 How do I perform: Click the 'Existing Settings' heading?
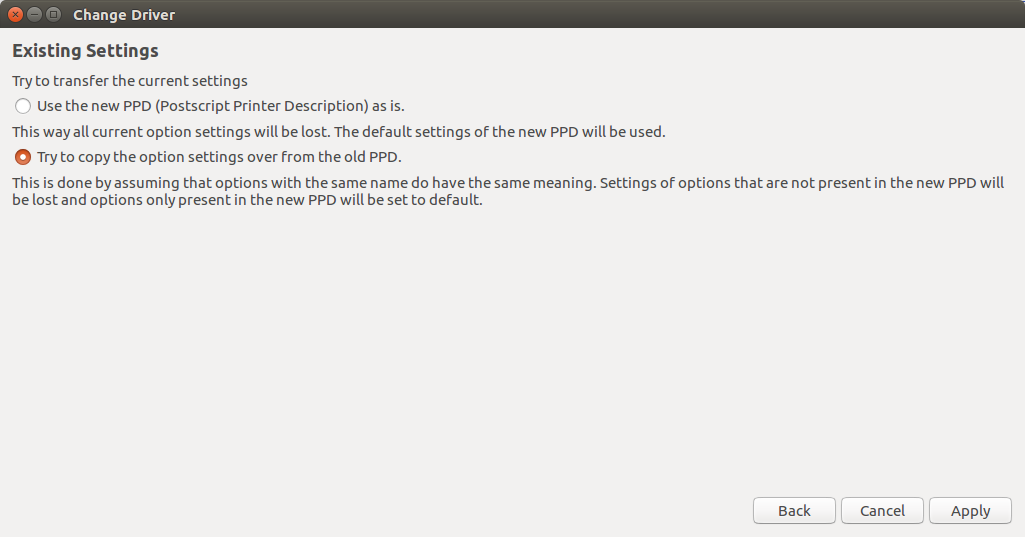point(86,51)
